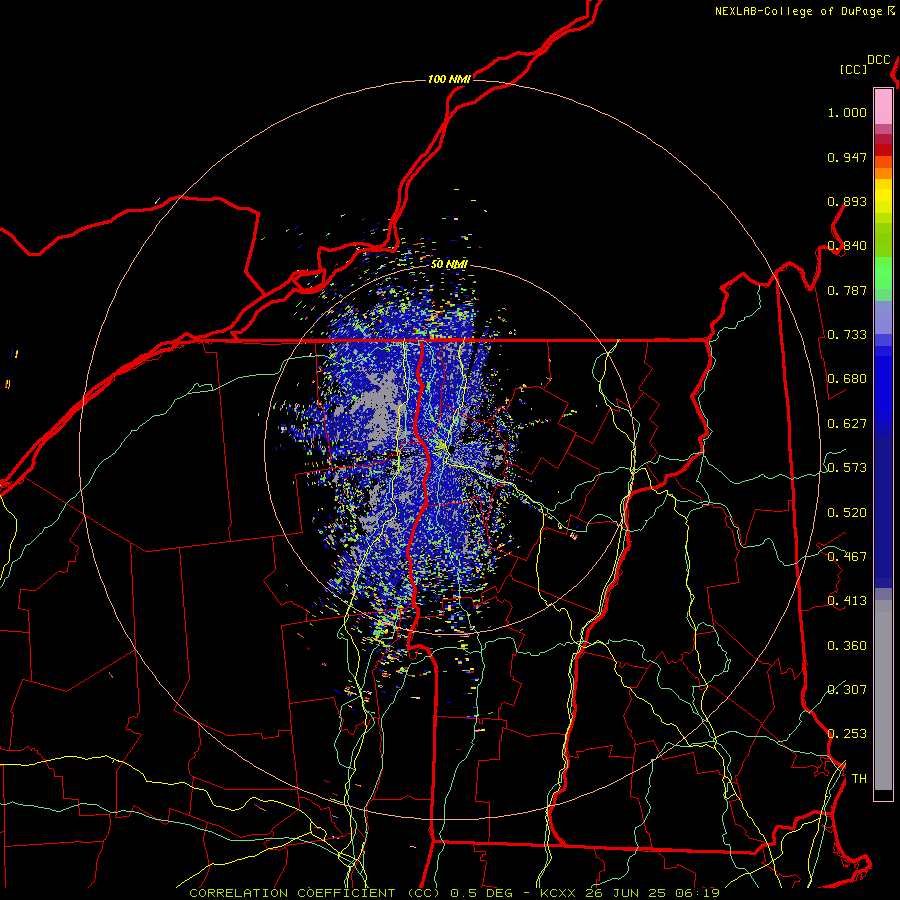Pick the dark red segment of the color bar

[x=883, y=149]
